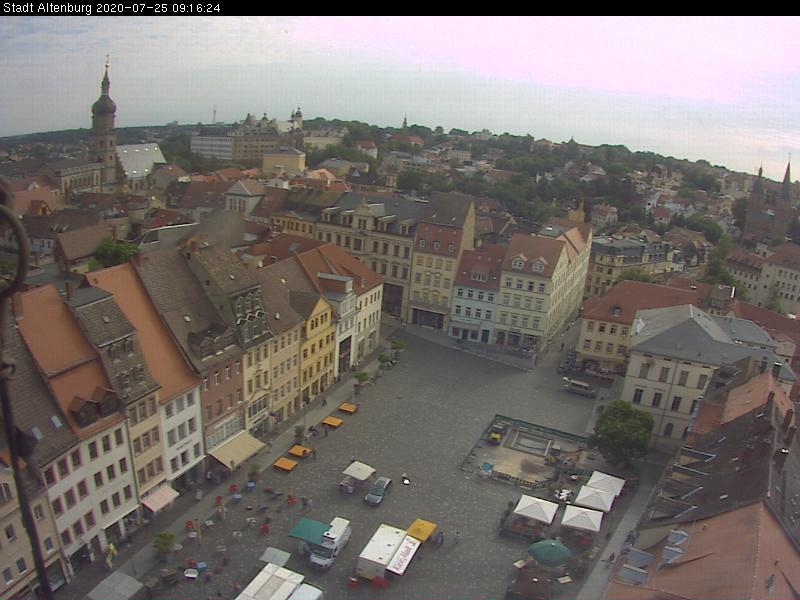Screen dimensions: 800x600
Task: Click the timestamp "2020-07-25 09:16:24"
Action: pyautogui.click(x=159, y=8)
